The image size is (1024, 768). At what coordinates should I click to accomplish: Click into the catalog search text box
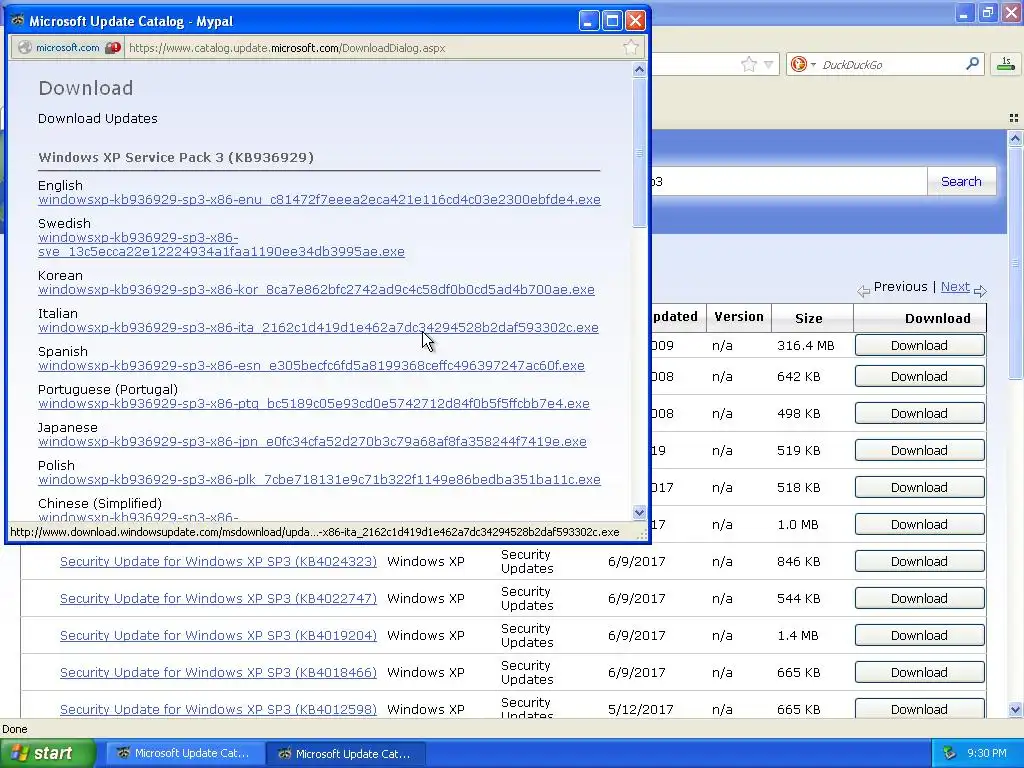[x=789, y=182]
